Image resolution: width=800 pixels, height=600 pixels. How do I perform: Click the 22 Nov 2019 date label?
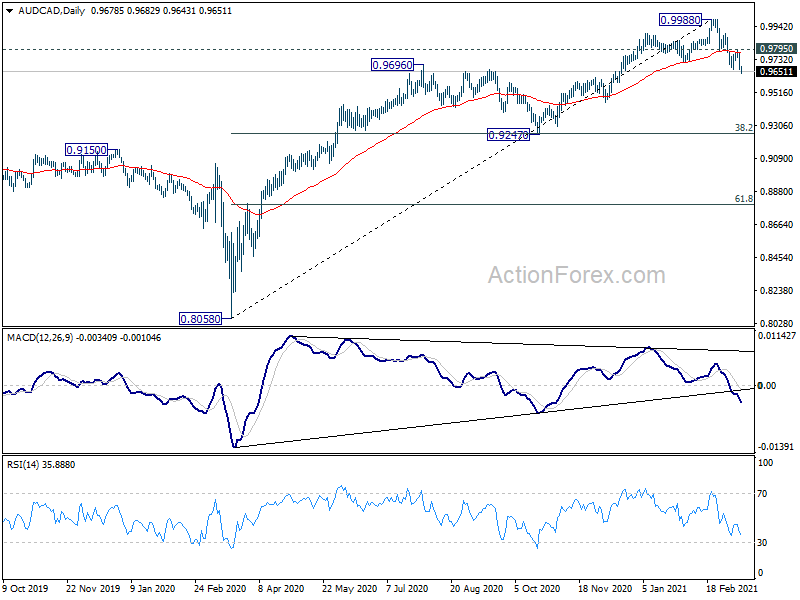click(93, 588)
